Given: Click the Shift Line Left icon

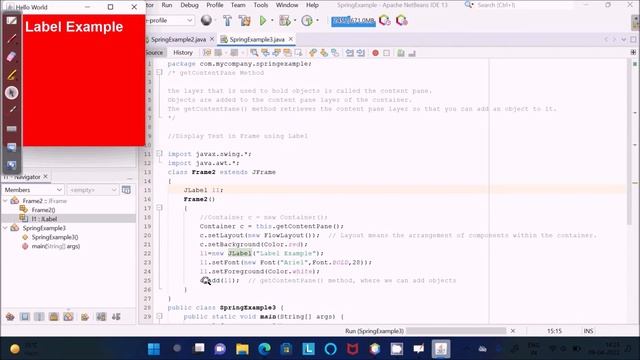Looking at the screenshot, I should [x=350, y=53].
